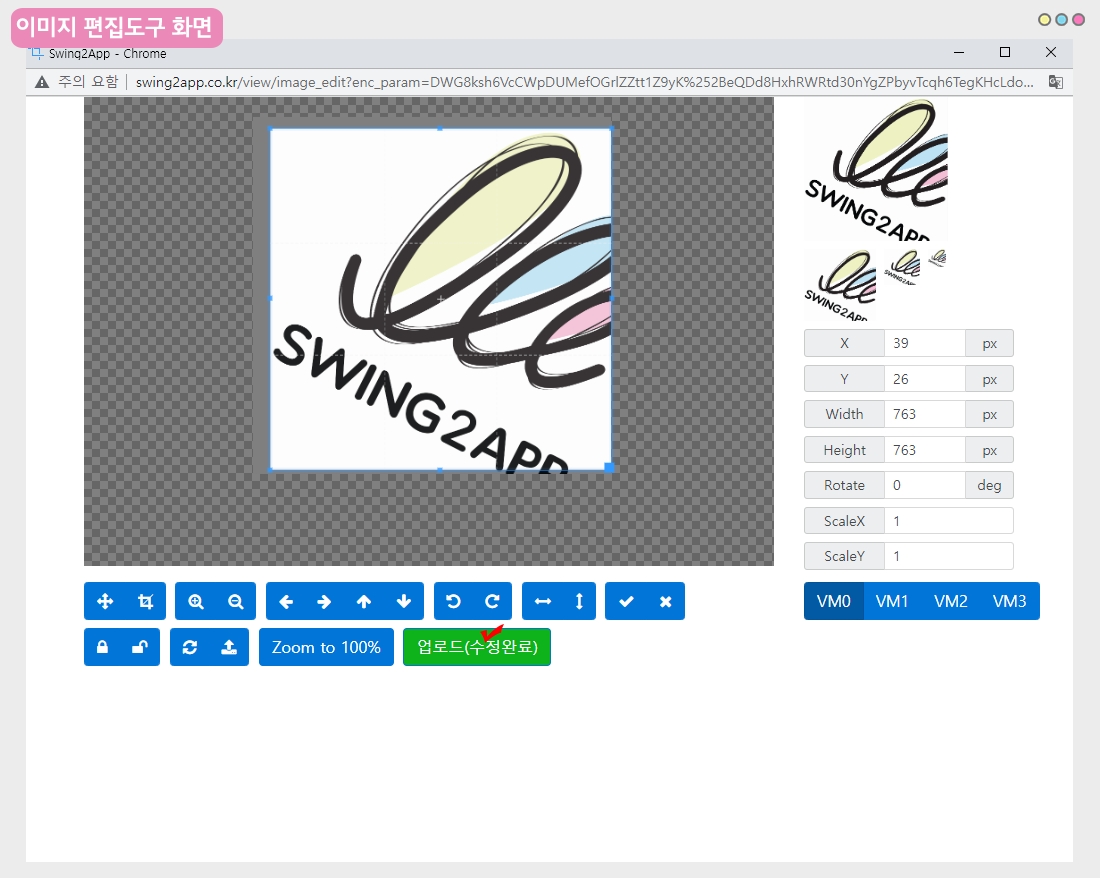Select the Crop mode tool
Viewport: 1100px width, 878px height.
click(x=145, y=601)
